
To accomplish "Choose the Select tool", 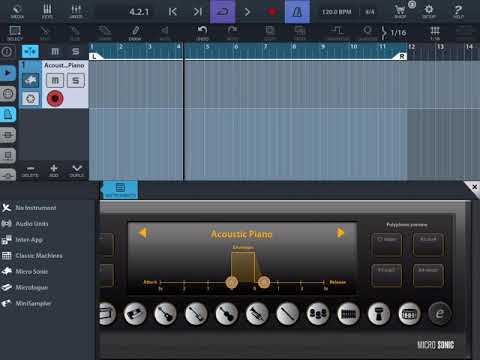I will [15, 33].
